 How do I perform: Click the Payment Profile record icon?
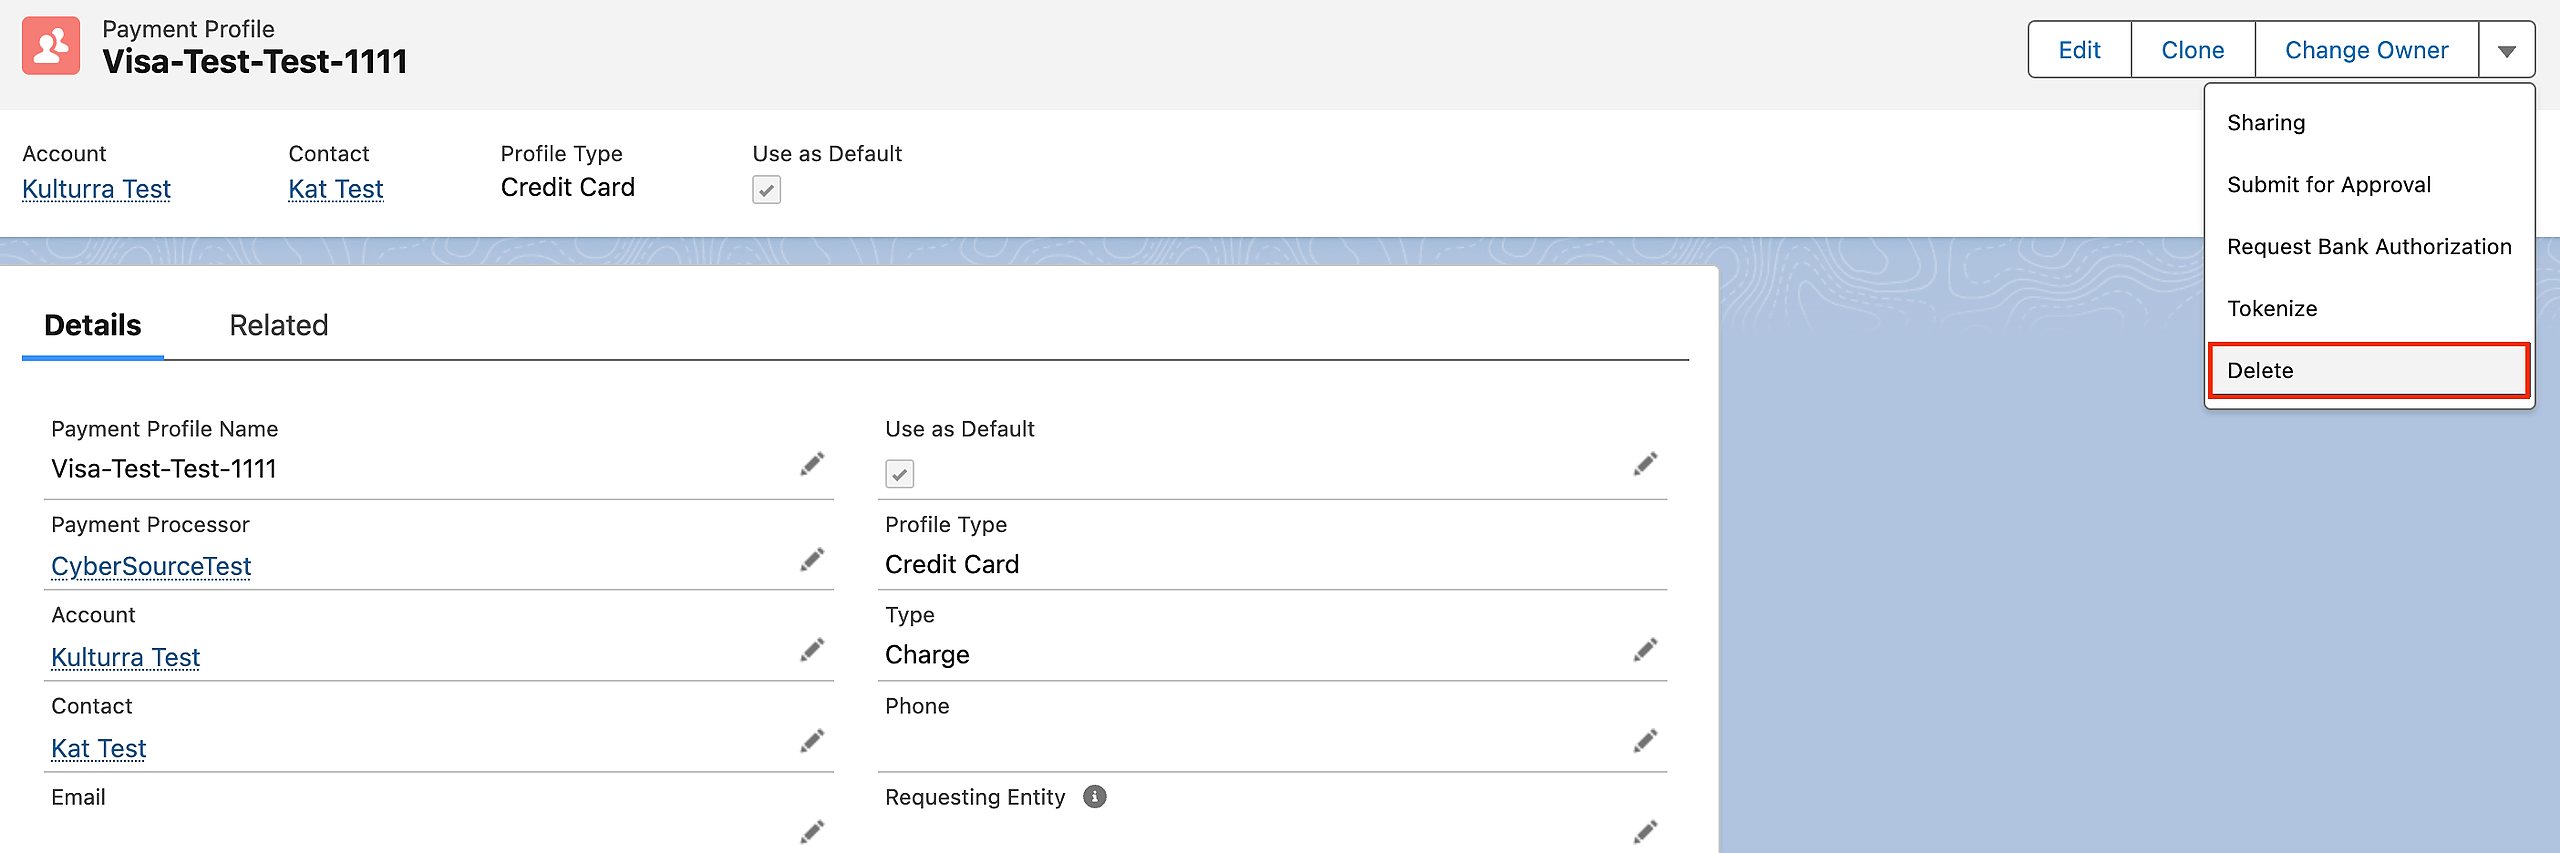51,46
